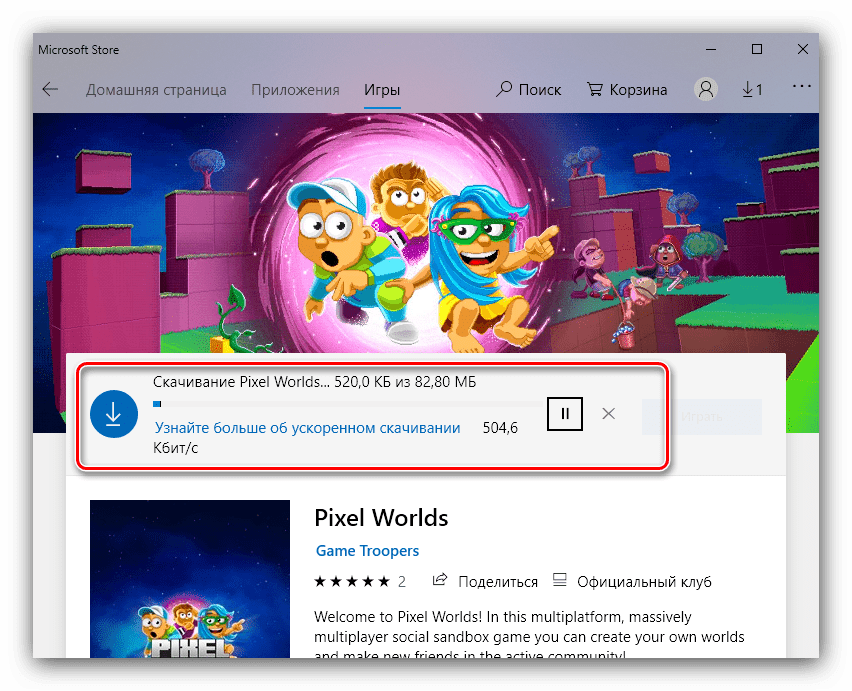The height and width of the screenshot is (691, 852).
Task: Minimize the Microsoft Store window
Action: coord(710,49)
